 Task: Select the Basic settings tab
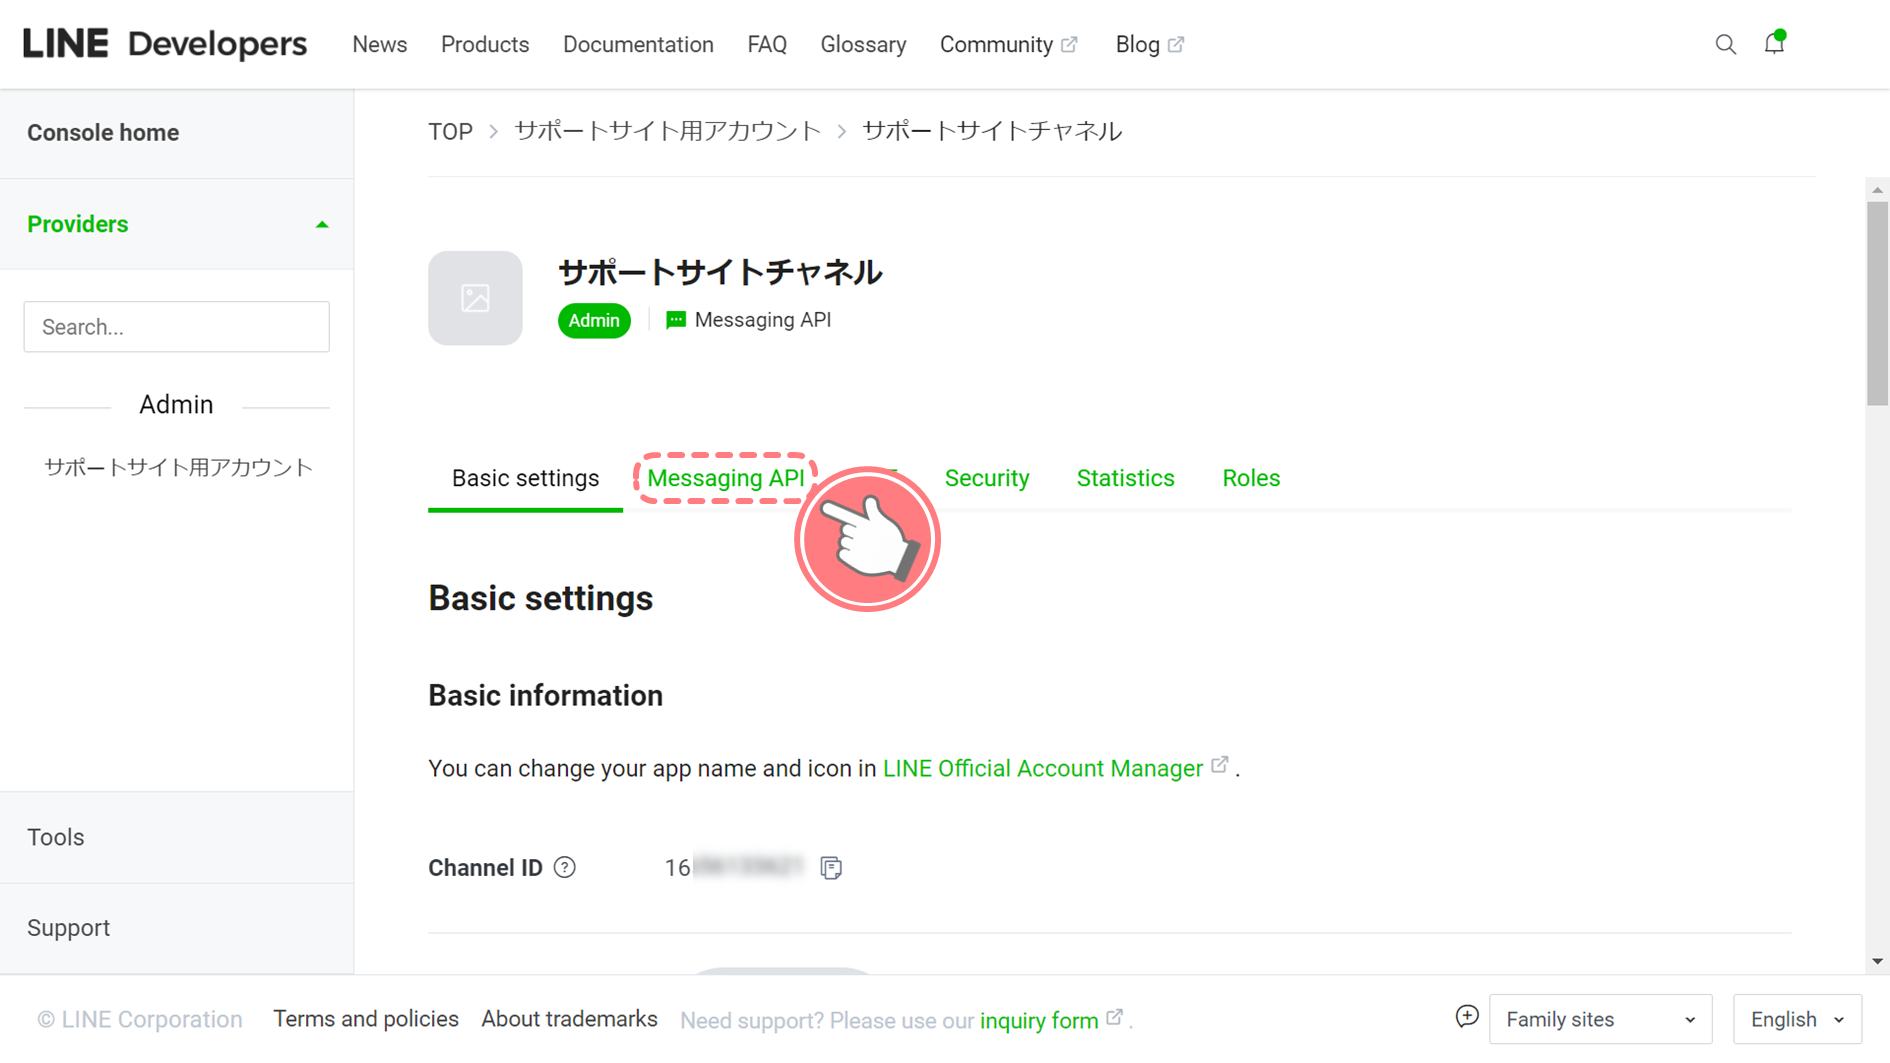click(x=525, y=478)
